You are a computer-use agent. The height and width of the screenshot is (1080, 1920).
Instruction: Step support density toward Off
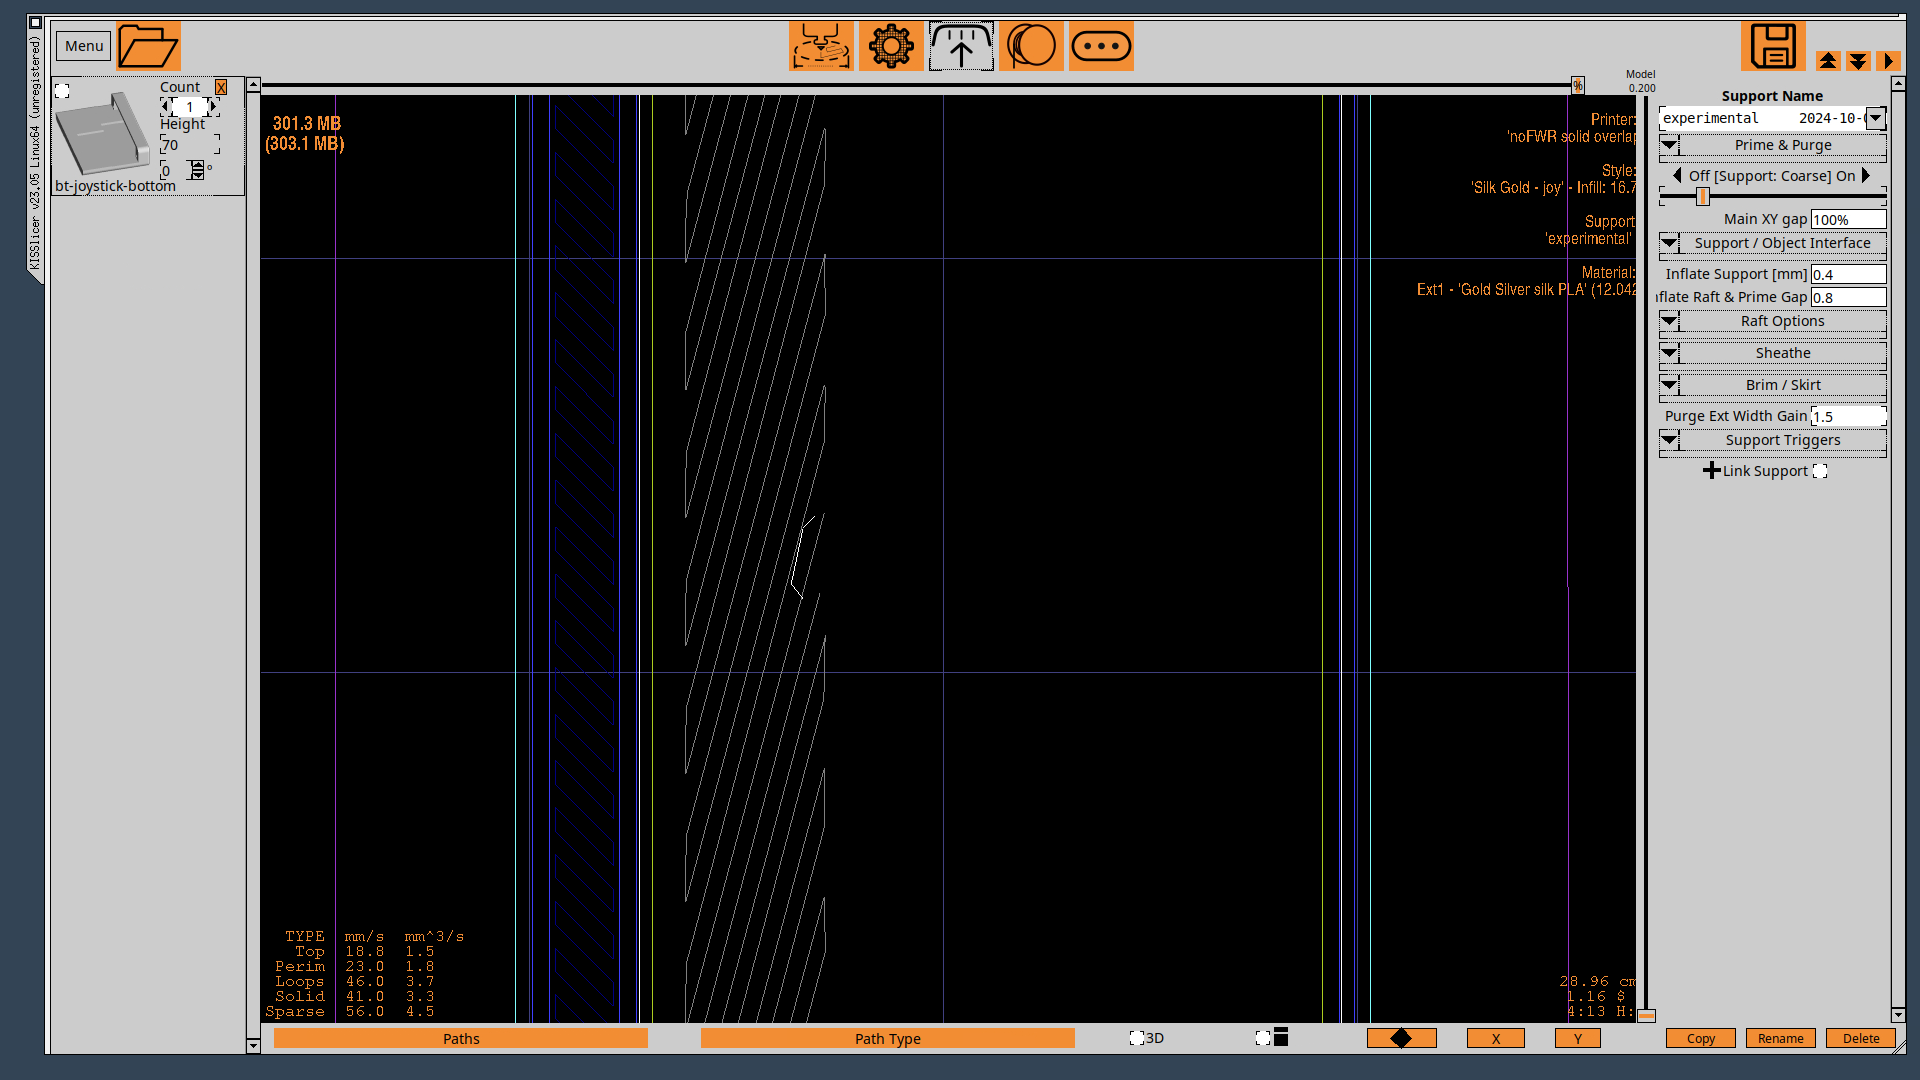1677,175
